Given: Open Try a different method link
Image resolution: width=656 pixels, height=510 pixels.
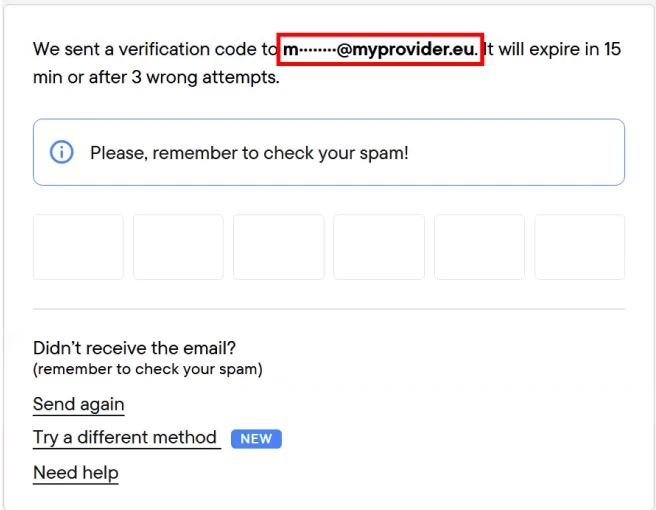Looking at the screenshot, I should pyautogui.click(x=125, y=438).
